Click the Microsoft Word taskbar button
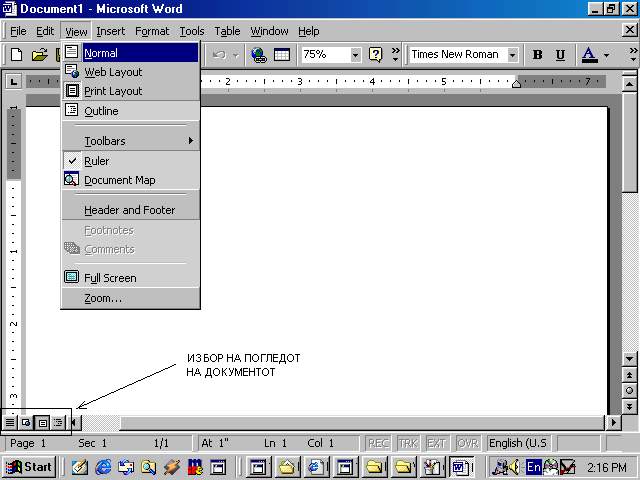 [463, 467]
